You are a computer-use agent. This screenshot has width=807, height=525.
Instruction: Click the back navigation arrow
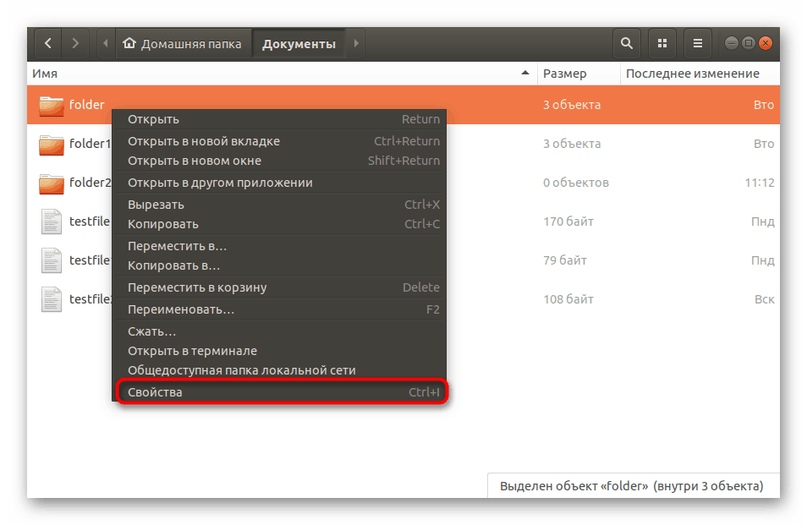click(48, 44)
